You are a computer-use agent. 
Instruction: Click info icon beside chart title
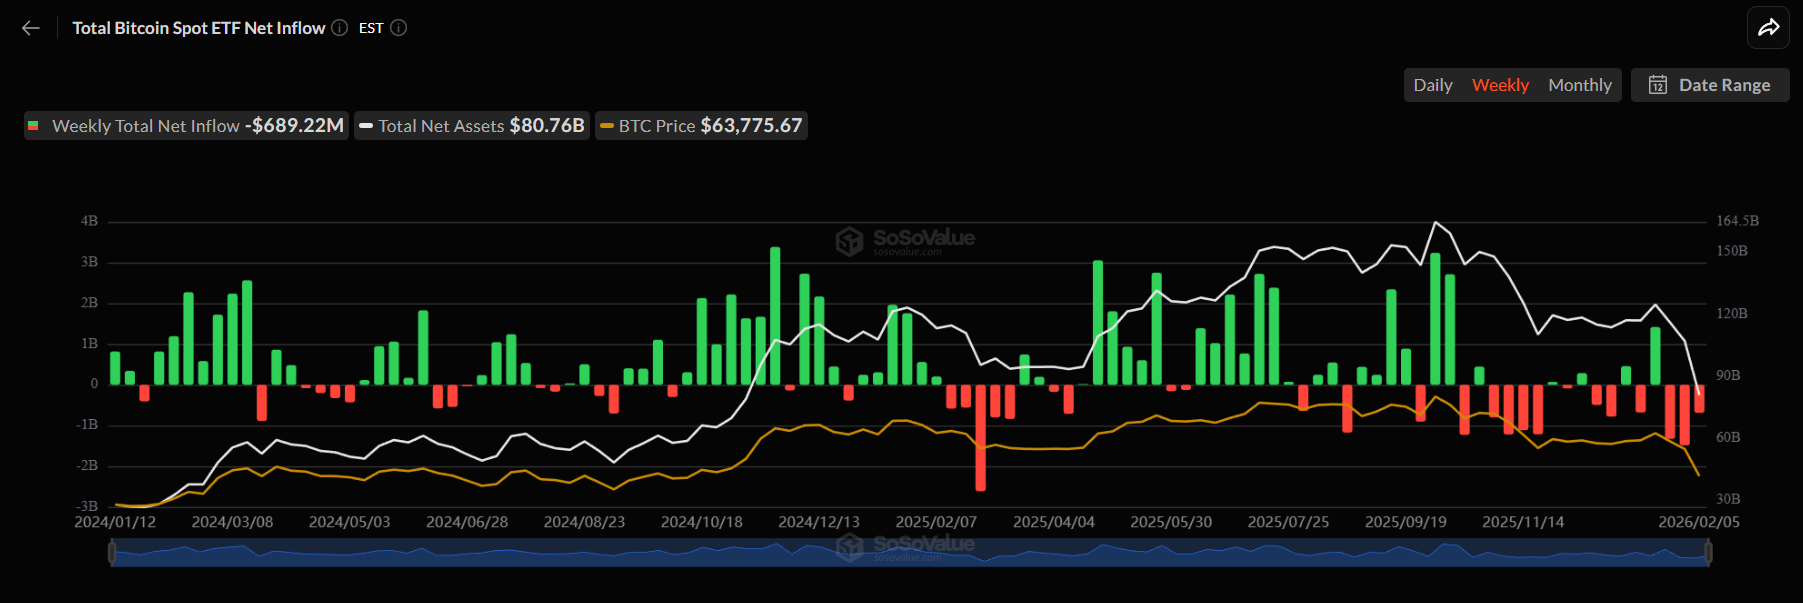(340, 28)
